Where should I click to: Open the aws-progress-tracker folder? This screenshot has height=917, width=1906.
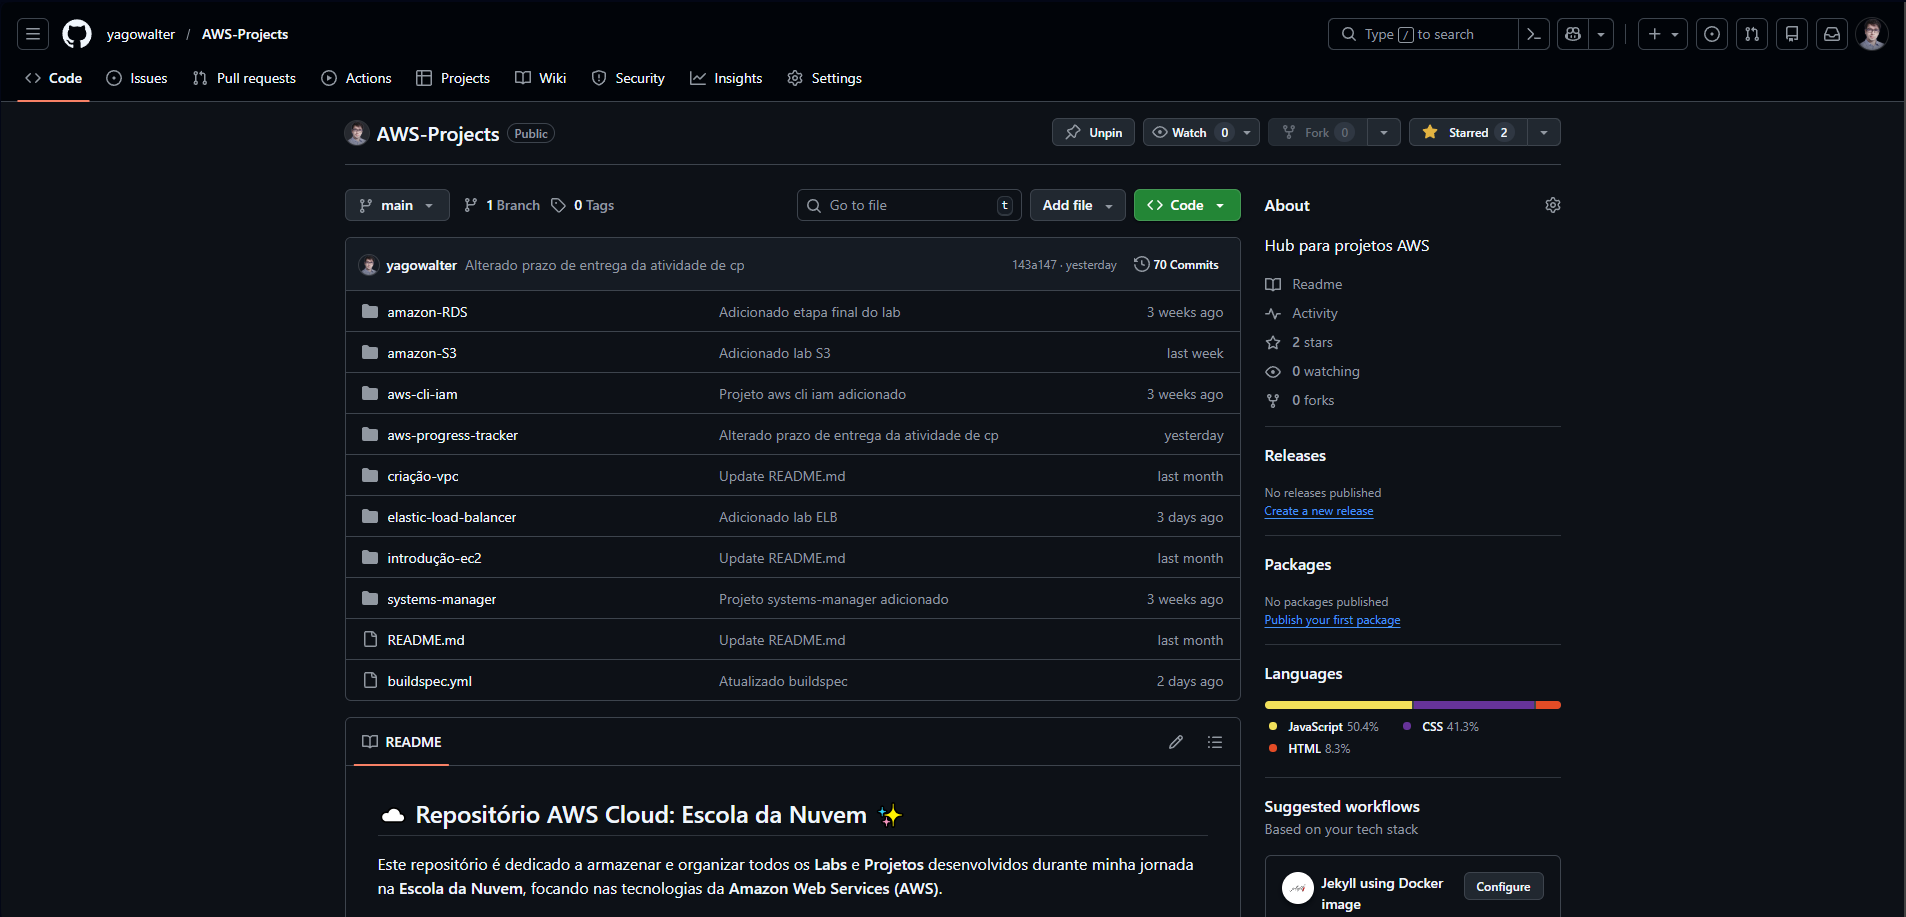[452, 435]
